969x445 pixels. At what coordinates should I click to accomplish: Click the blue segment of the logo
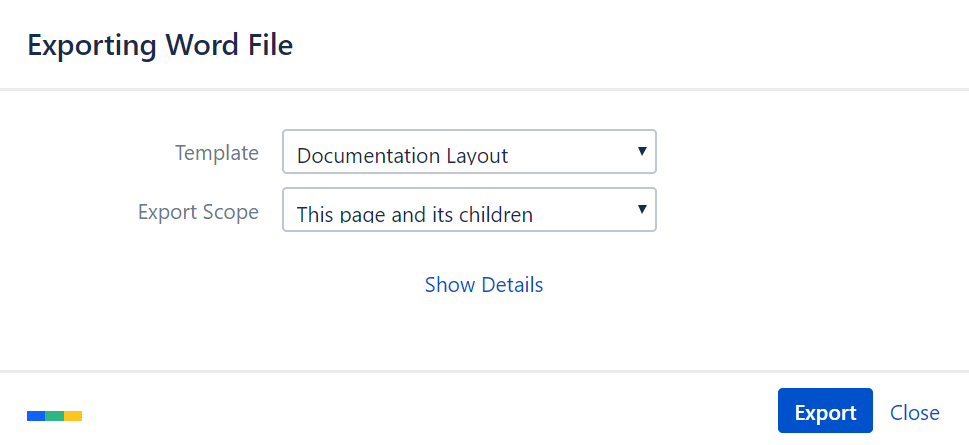point(36,416)
